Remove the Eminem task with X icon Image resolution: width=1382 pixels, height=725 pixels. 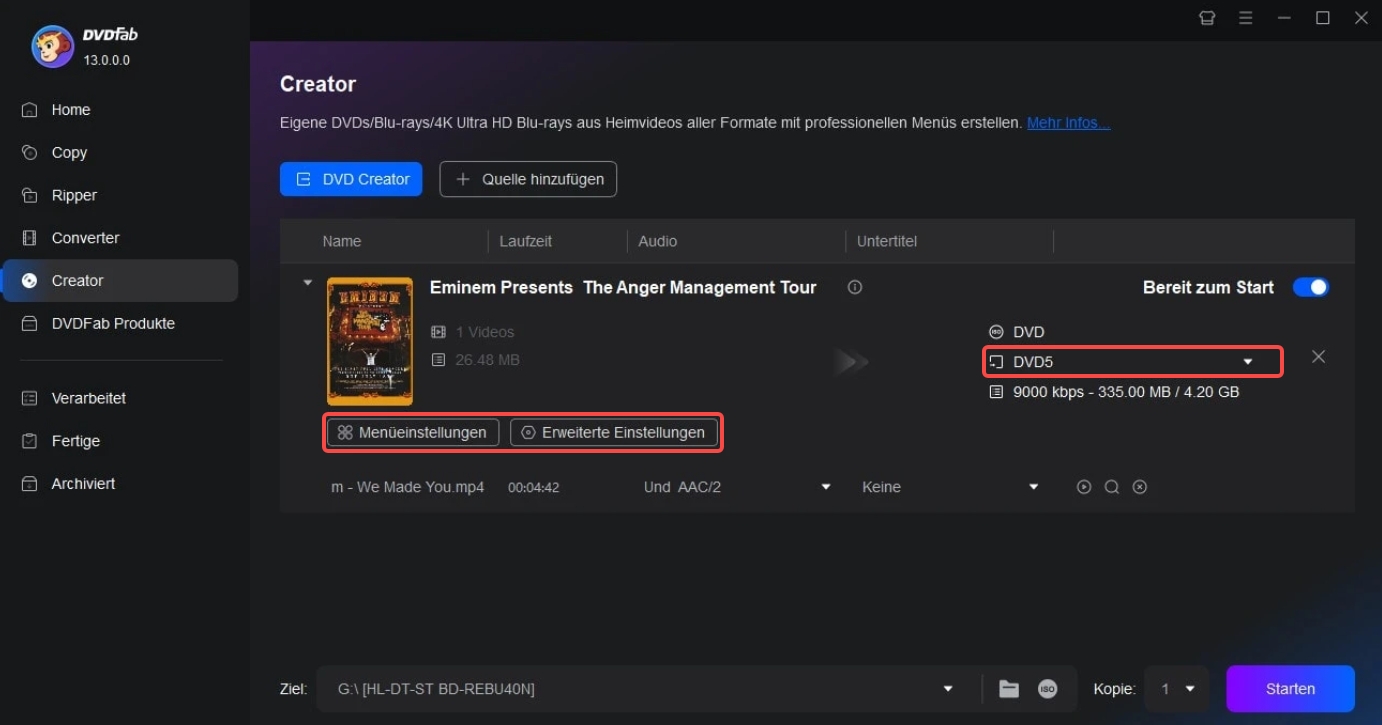pyautogui.click(x=1318, y=357)
